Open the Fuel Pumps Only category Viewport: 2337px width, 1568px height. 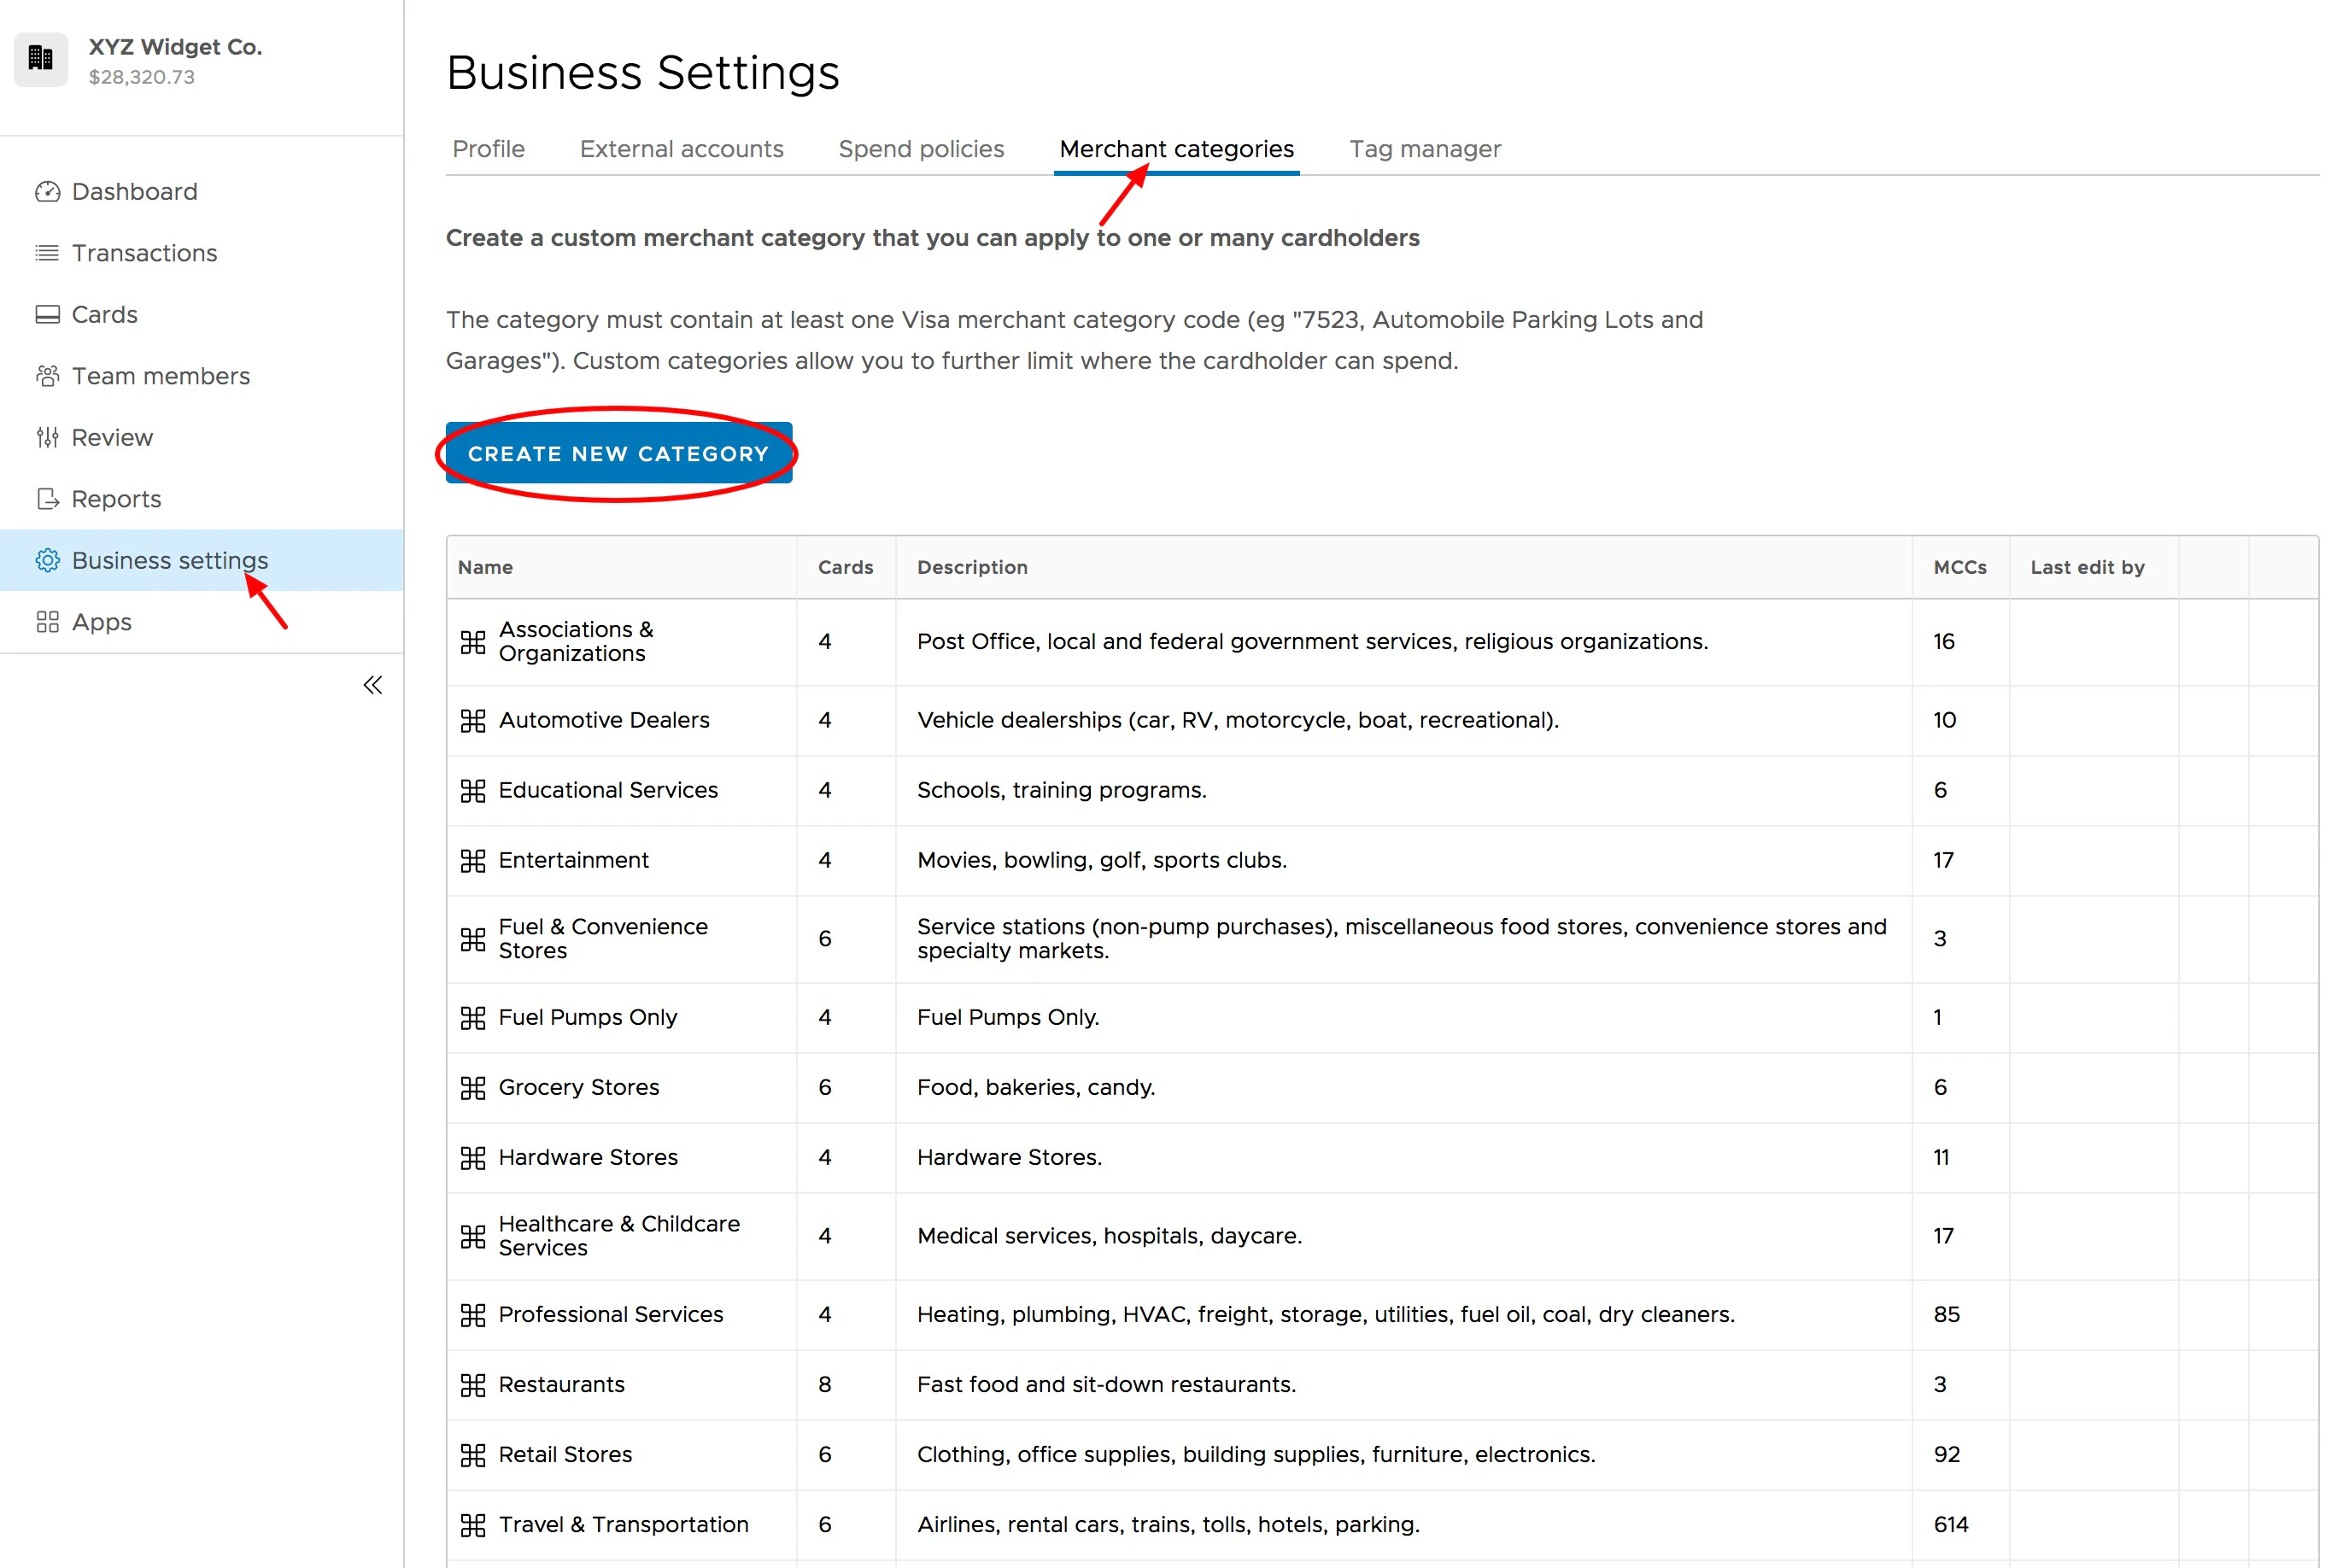587,1017
